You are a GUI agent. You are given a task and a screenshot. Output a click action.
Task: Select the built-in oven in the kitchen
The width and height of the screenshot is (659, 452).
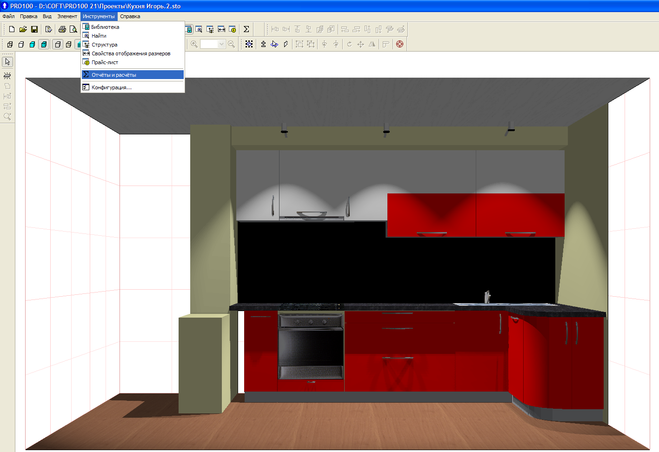point(311,346)
